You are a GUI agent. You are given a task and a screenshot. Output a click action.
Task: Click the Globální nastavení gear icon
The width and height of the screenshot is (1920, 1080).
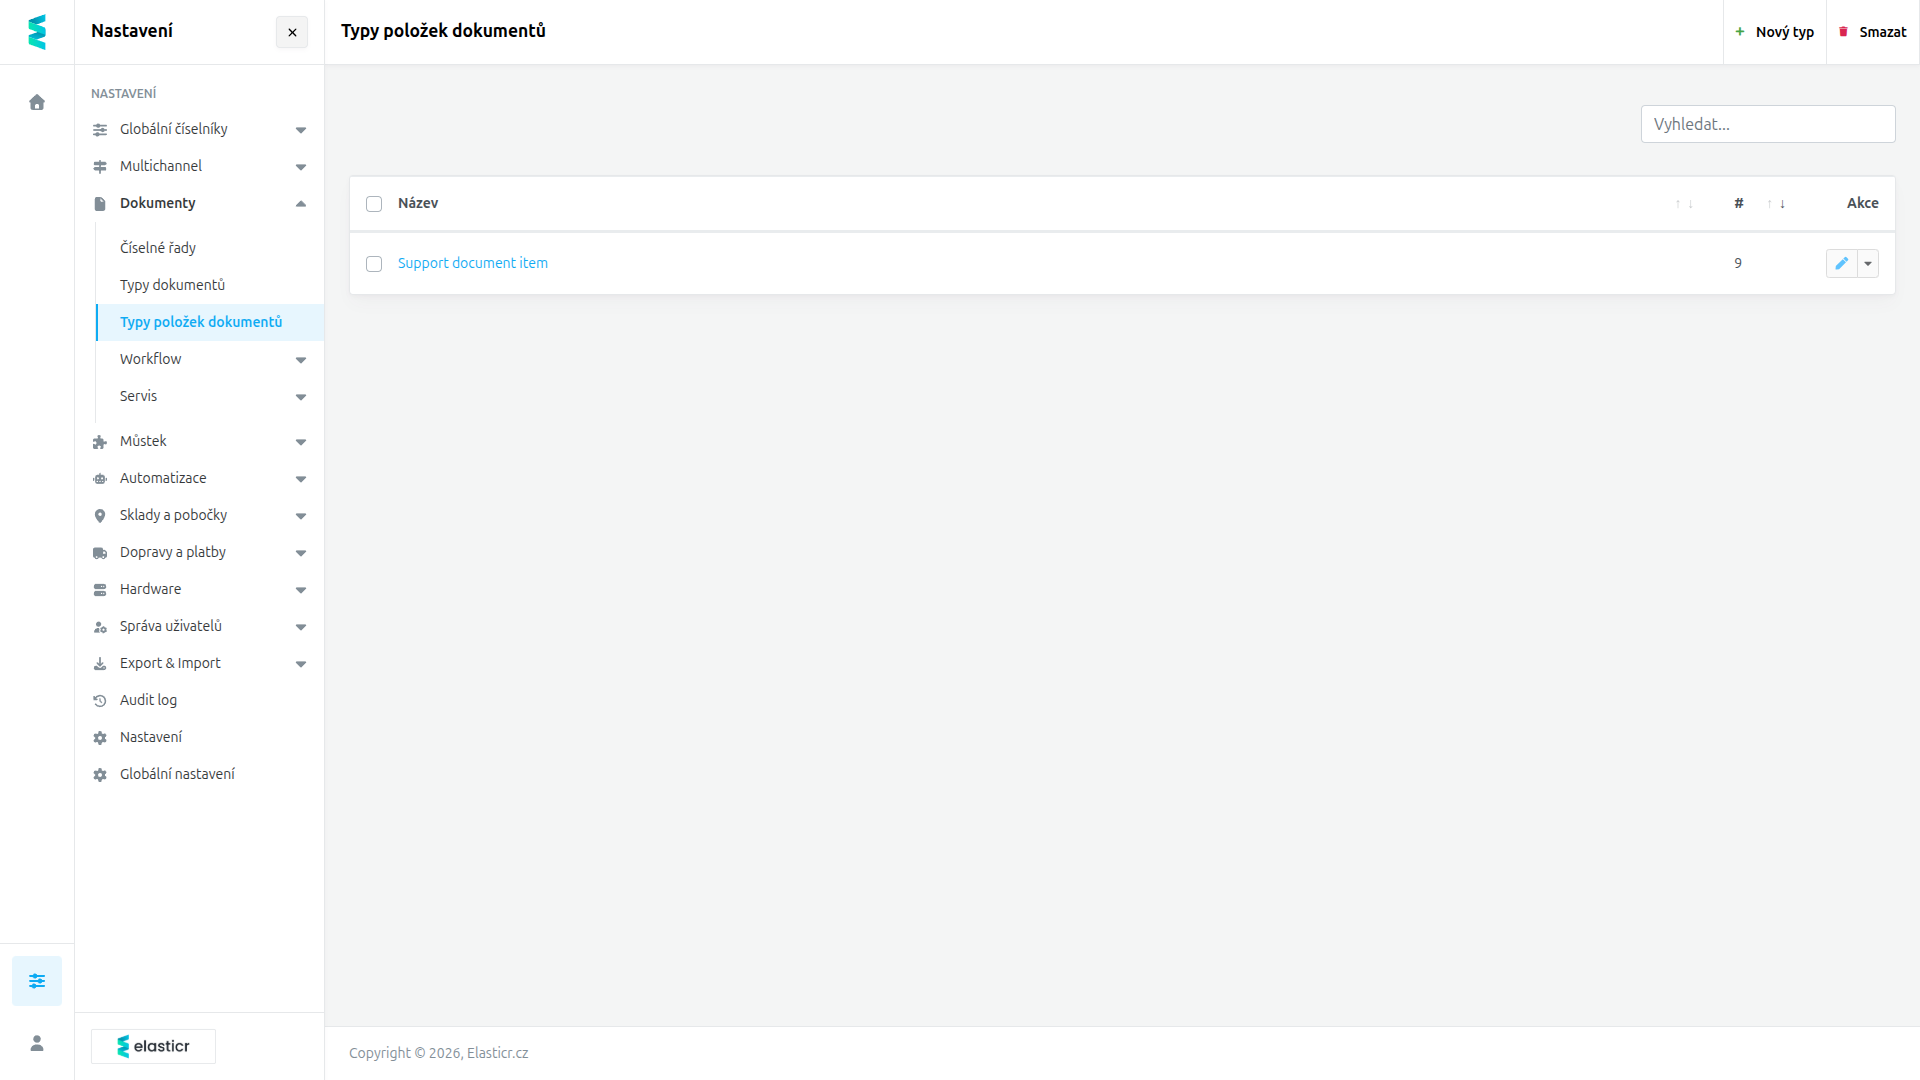pyautogui.click(x=100, y=775)
